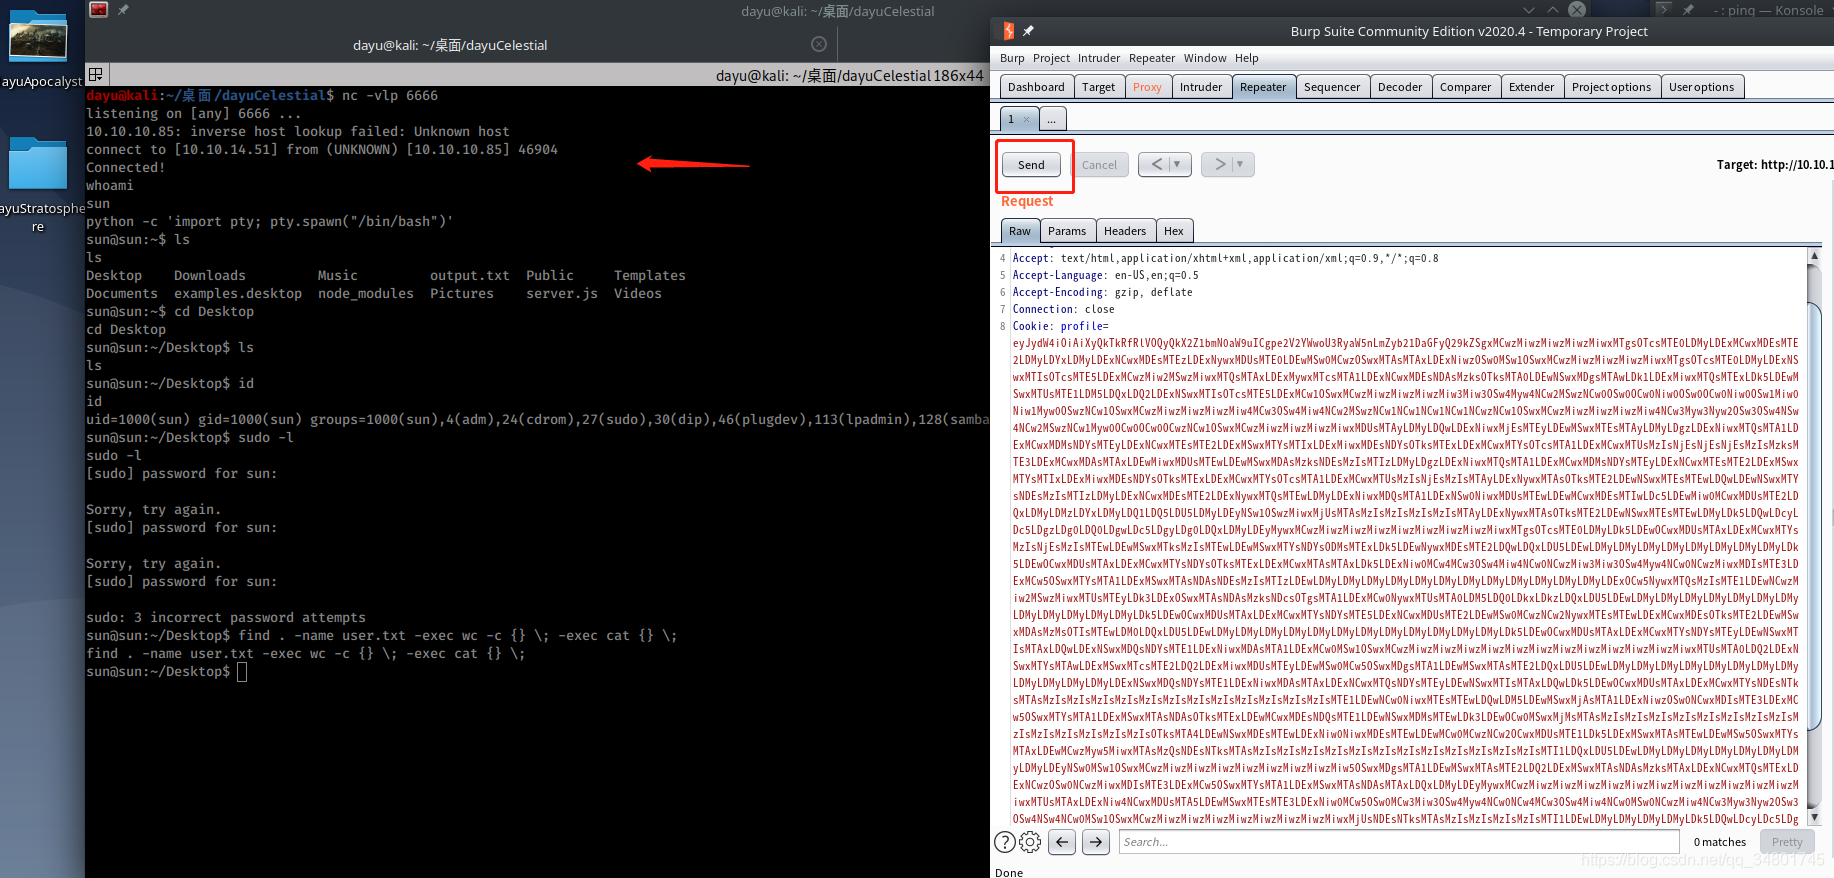Click request scrollbar down arrow
The image size is (1834, 878).
click(1814, 818)
